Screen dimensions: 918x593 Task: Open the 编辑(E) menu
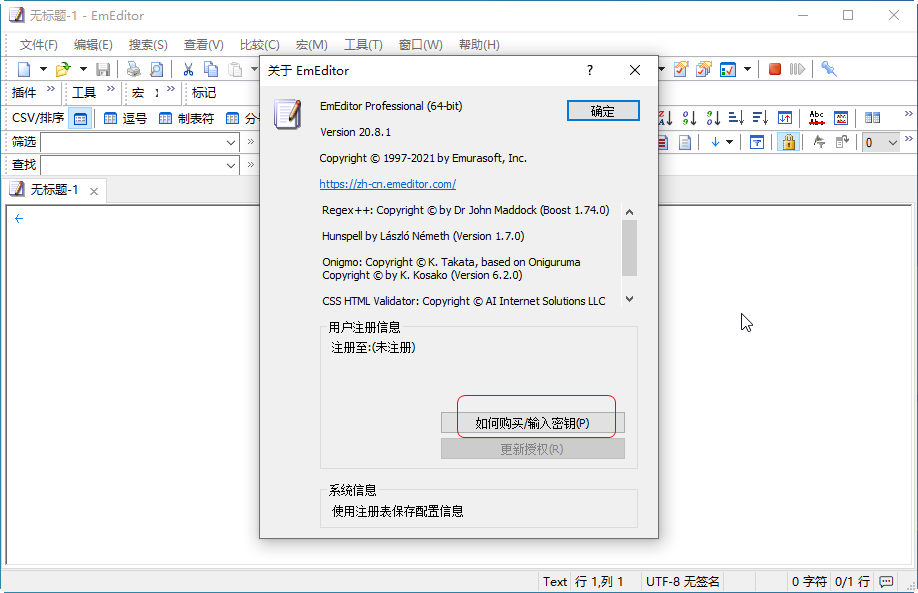(x=93, y=45)
